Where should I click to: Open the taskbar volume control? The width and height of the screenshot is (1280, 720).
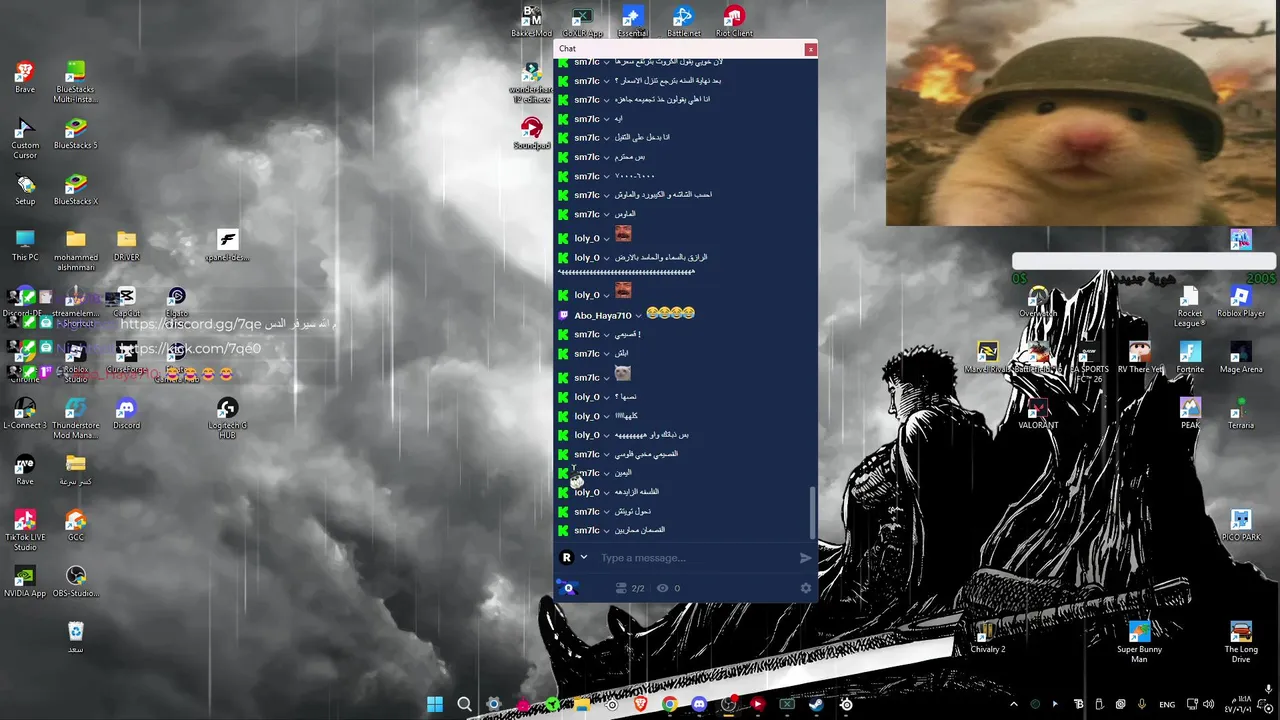click(1209, 704)
